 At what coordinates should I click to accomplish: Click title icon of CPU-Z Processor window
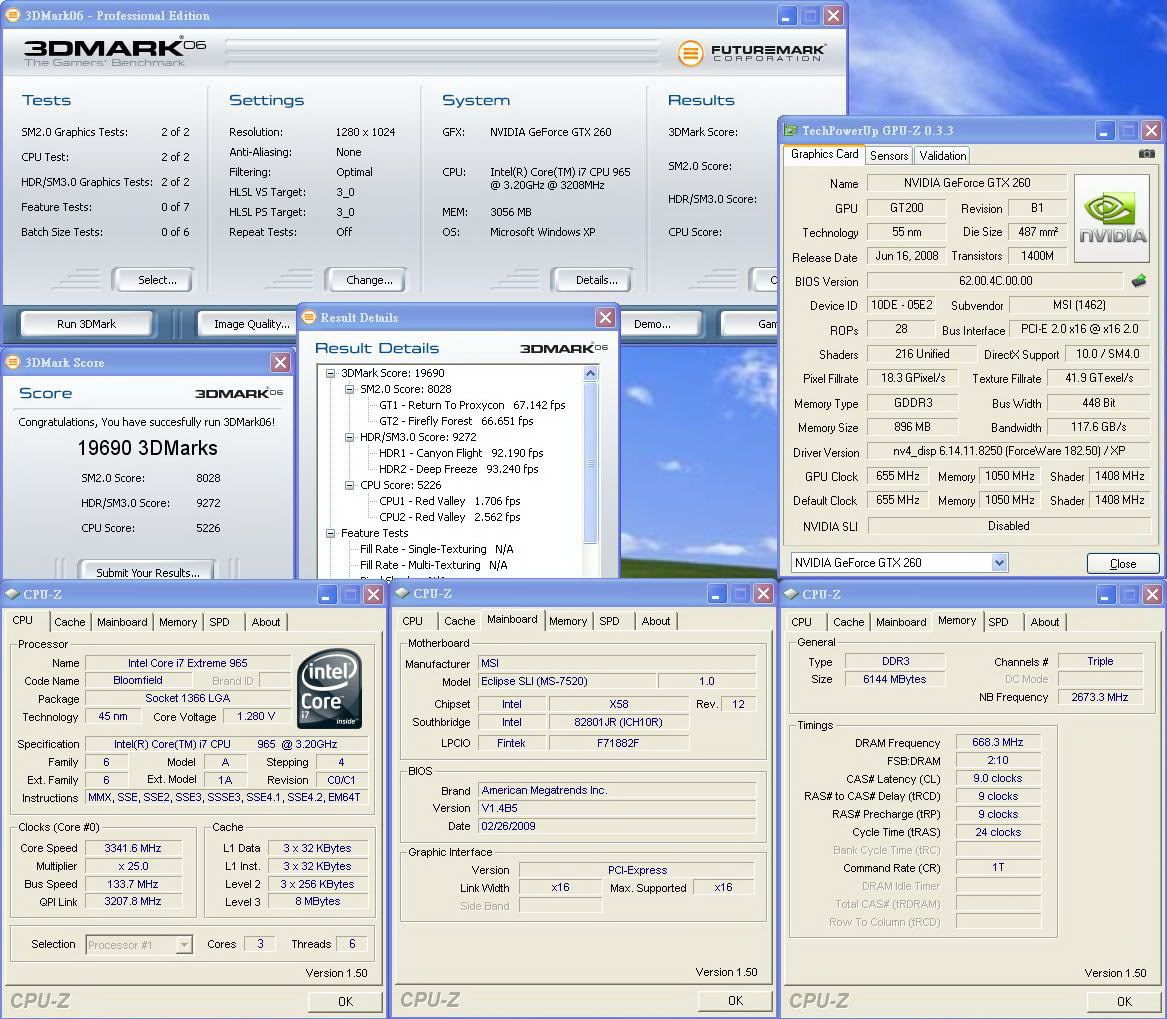point(13,594)
